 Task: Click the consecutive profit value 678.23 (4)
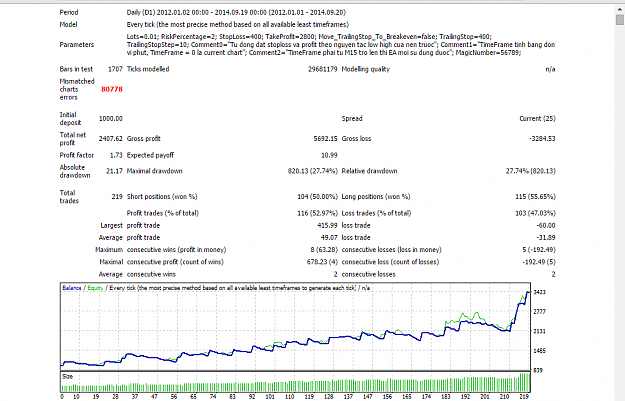pyautogui.click(x=322, y=262)
